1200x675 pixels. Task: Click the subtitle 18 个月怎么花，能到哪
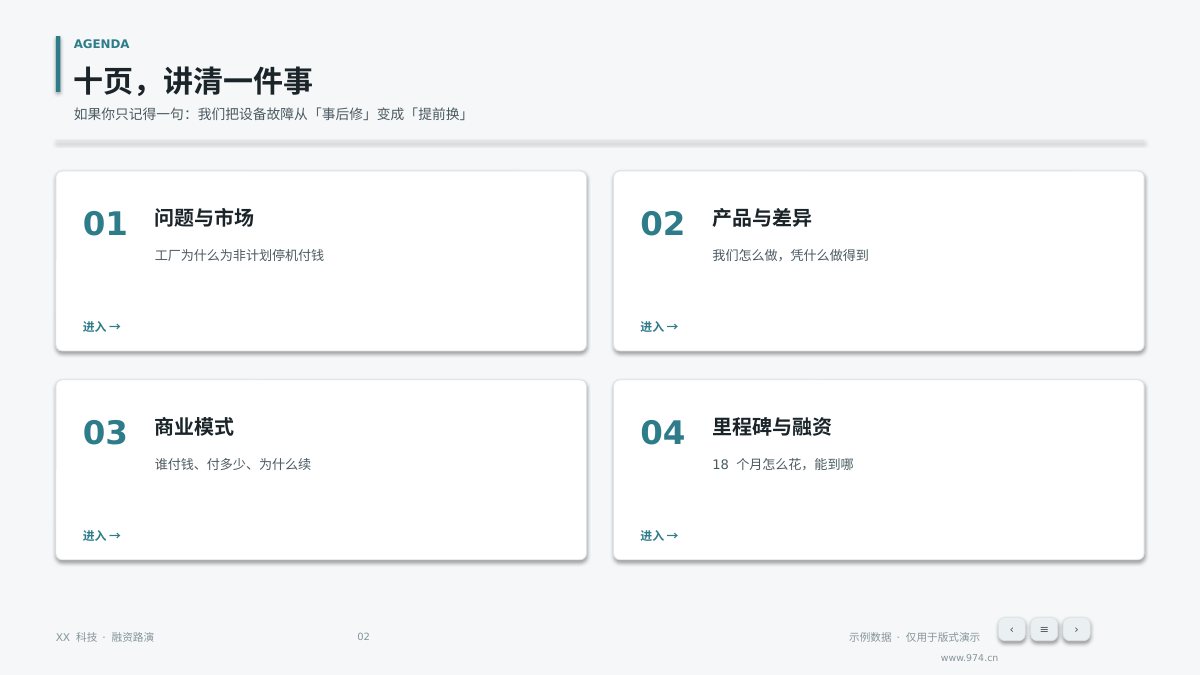(783, 464)
